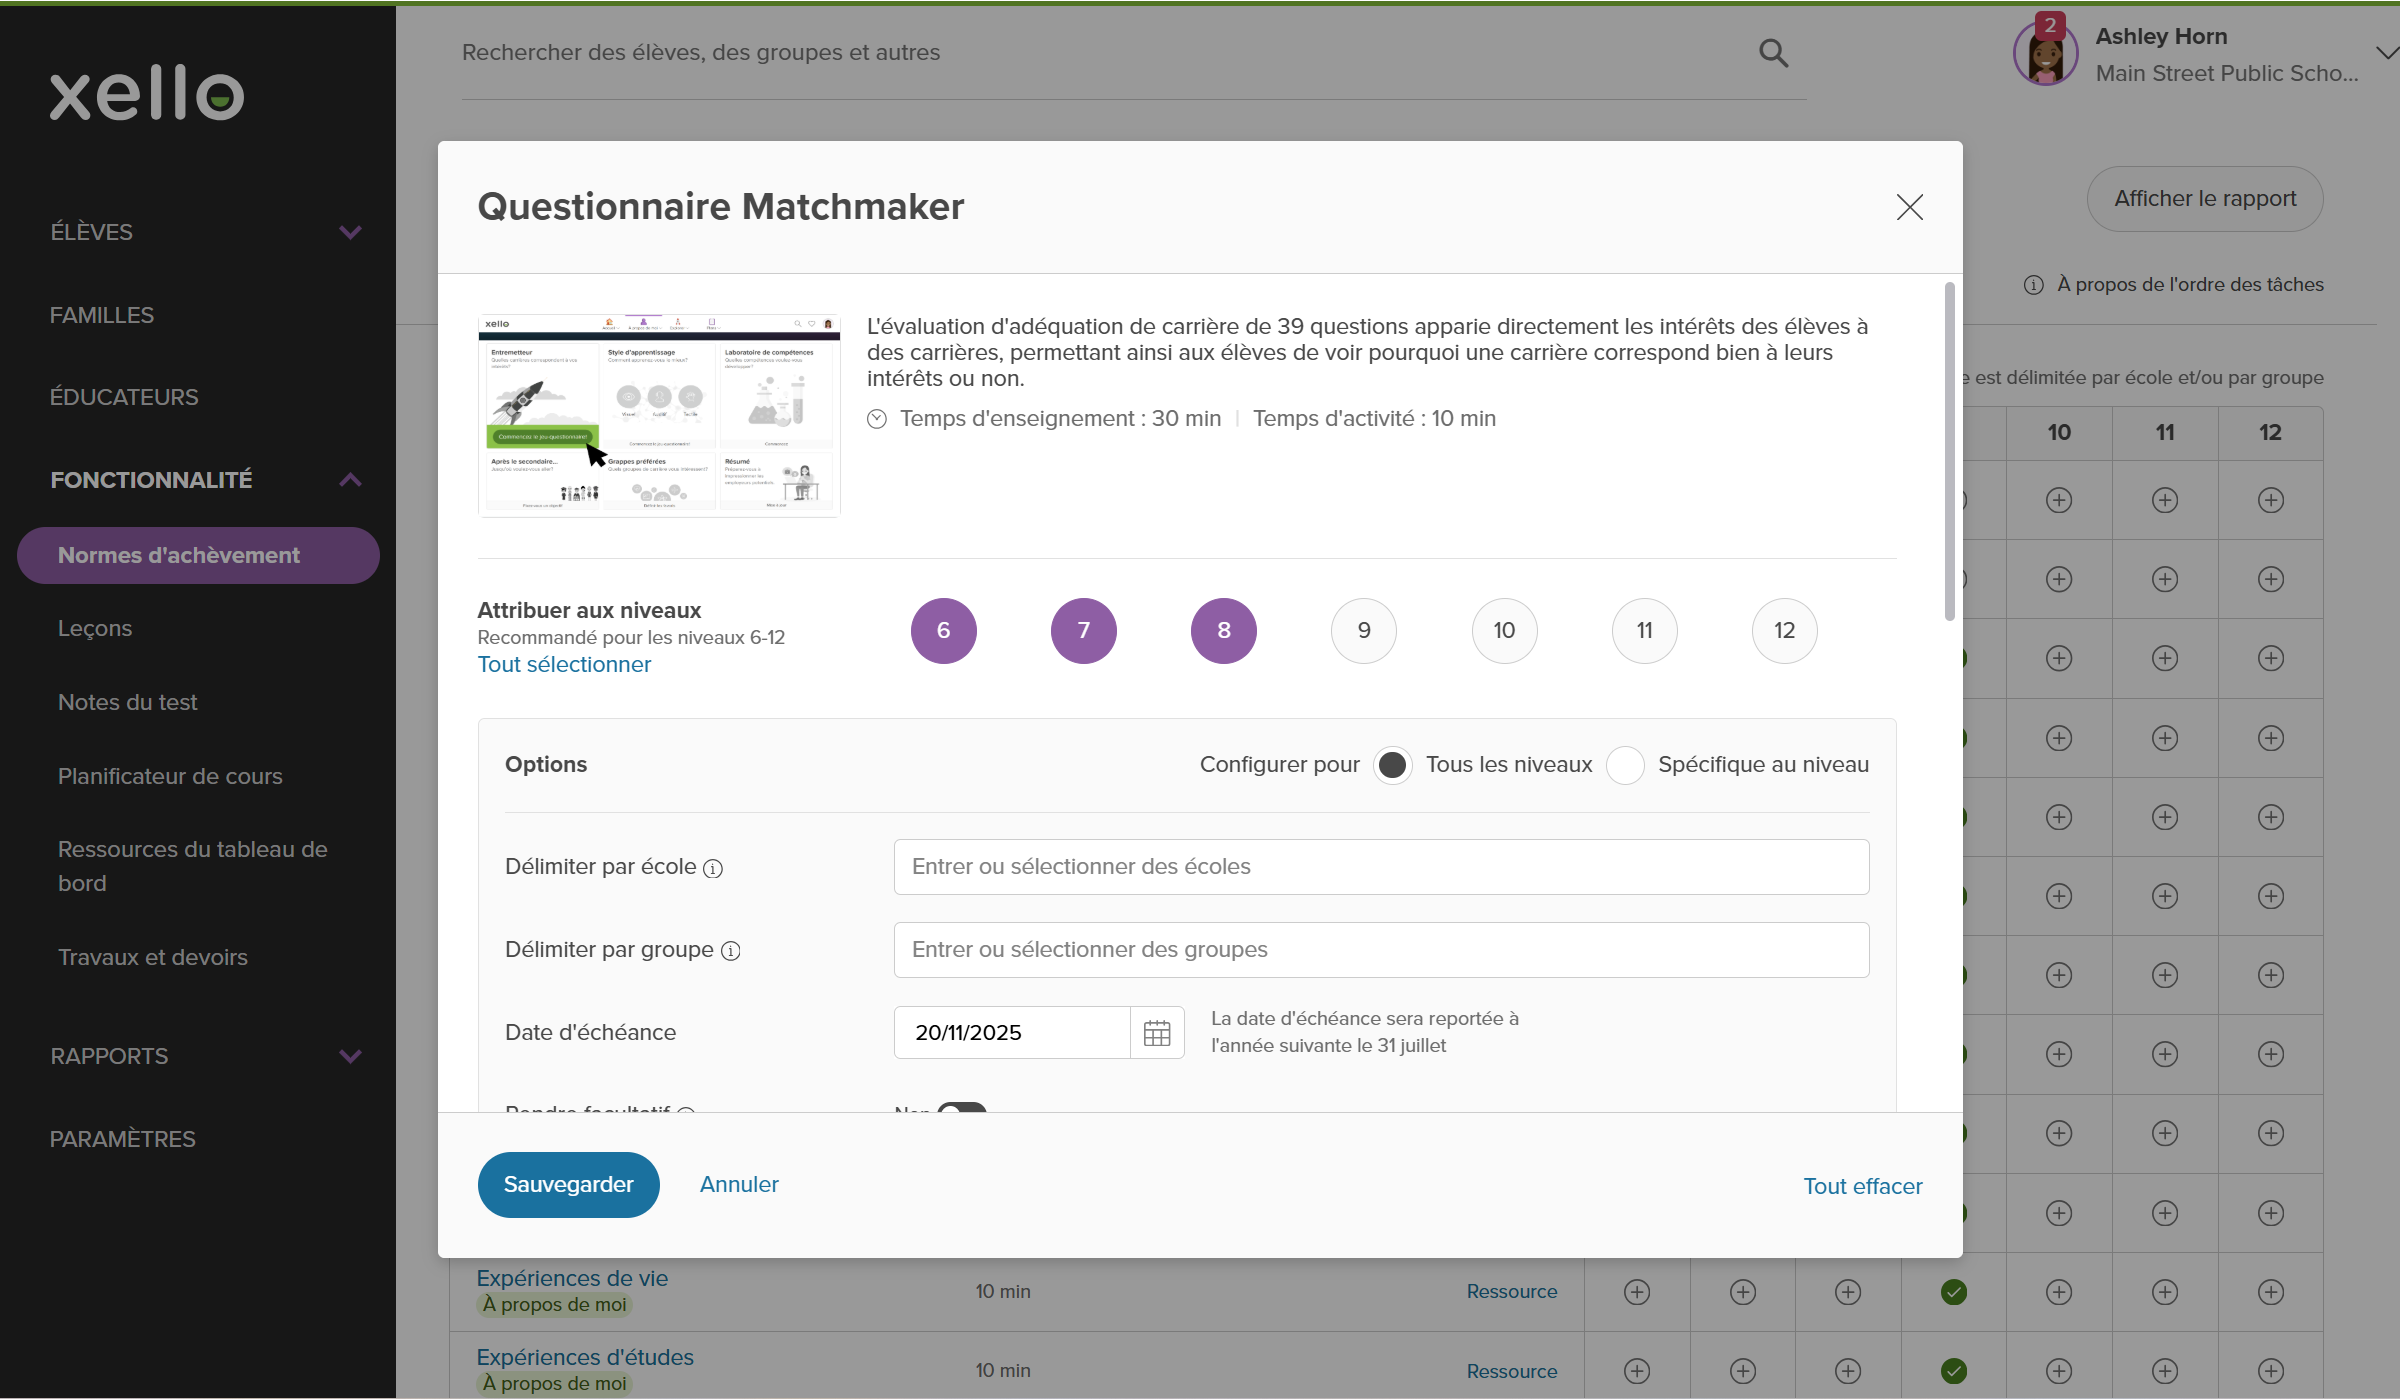Open Travaux et devoirs in the sidebar
Viewport: 2400px width, 1399px height.
point(153,958)
